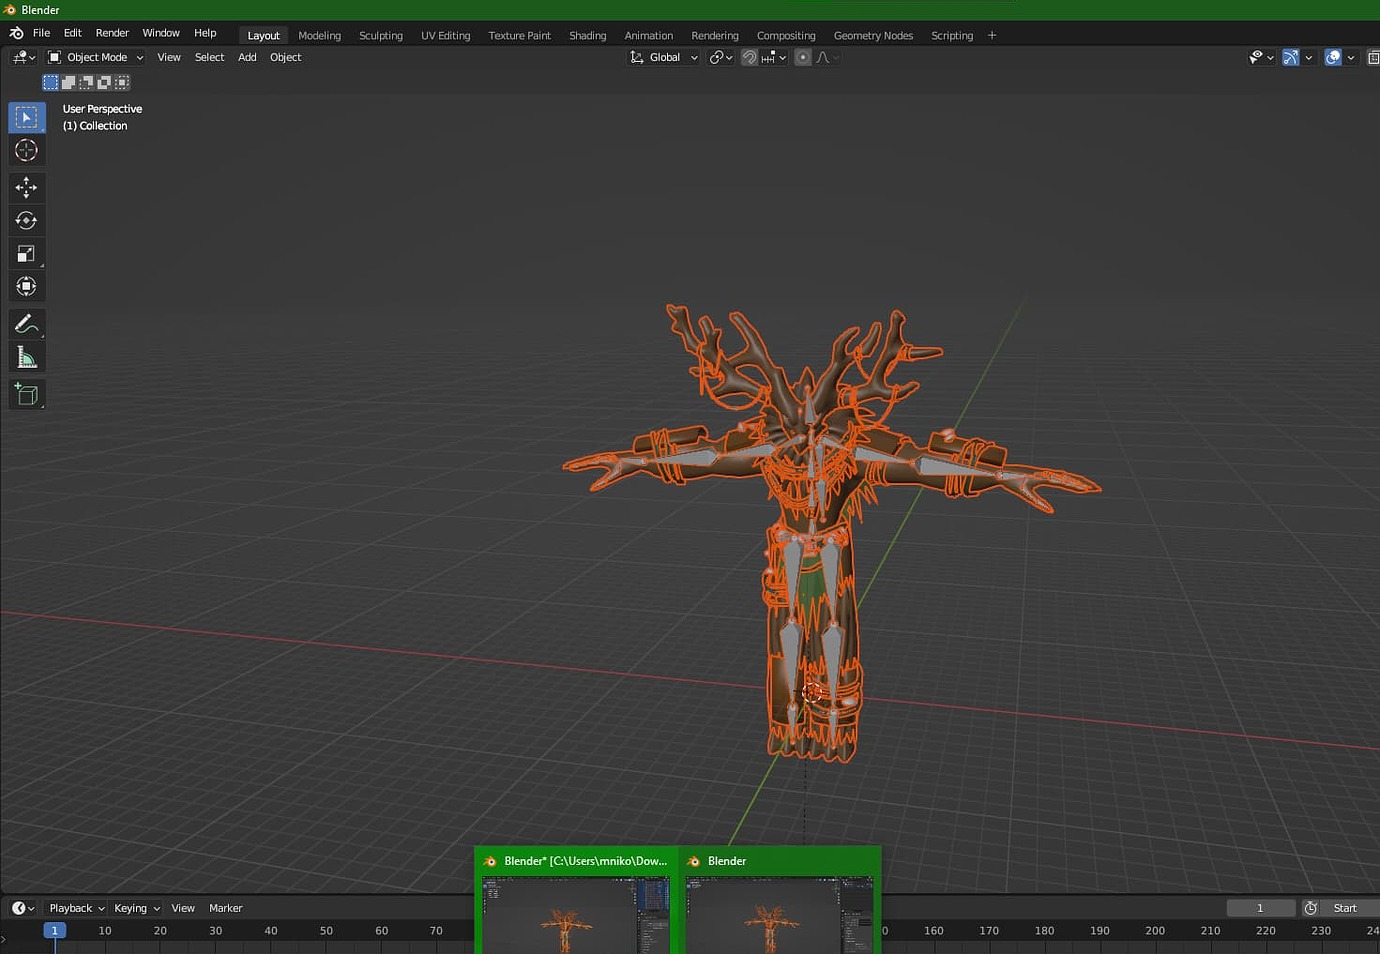Jump to frame 50 on the timeline ruler
This screenshot has width=1380, height=954.
point(326,930)
